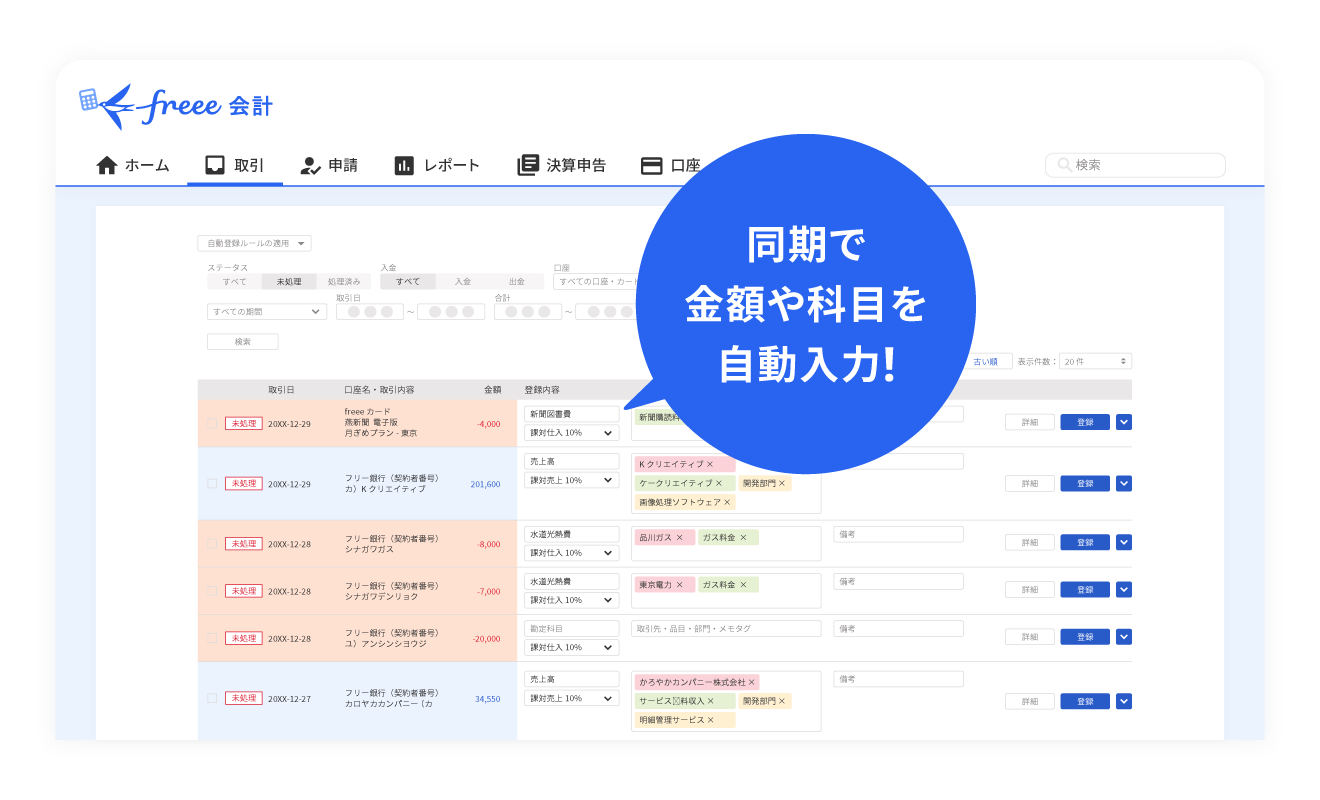Check the checkbox on the freee カード row

click(x=211, y=423)
